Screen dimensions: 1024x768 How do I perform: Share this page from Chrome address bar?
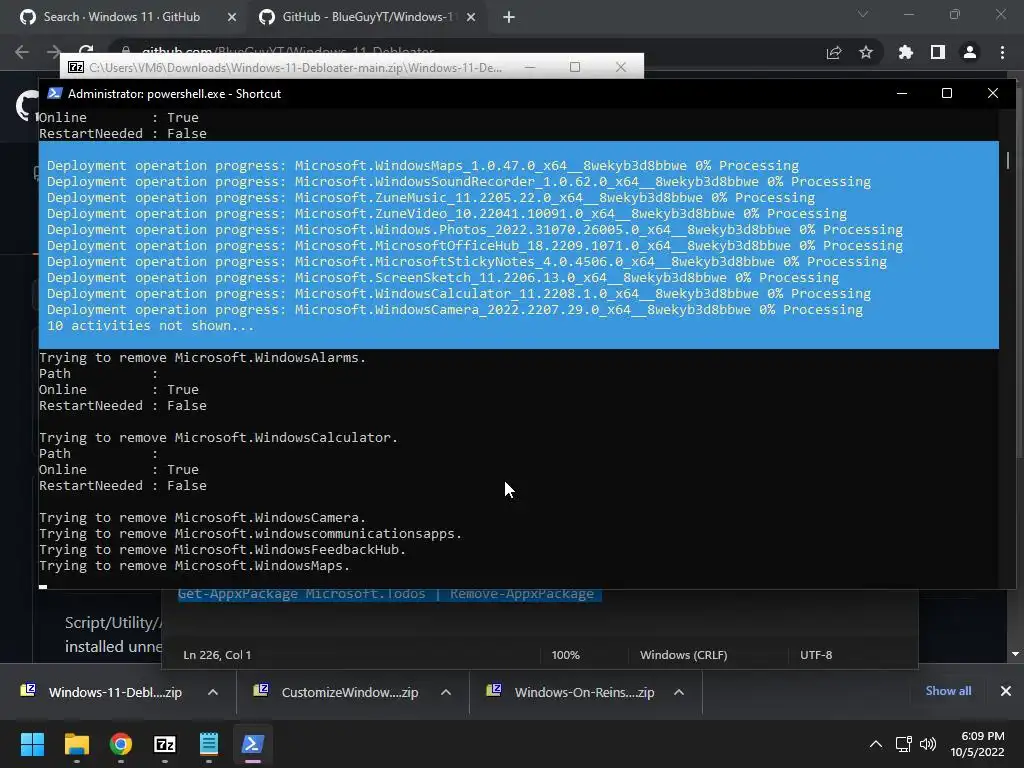[x=834, y=53]
